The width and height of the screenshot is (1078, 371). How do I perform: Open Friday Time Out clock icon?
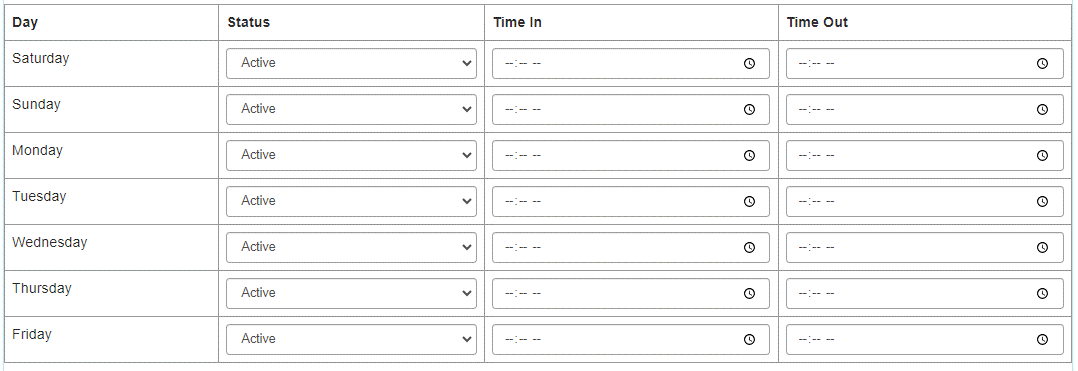tap(1042, 339)
